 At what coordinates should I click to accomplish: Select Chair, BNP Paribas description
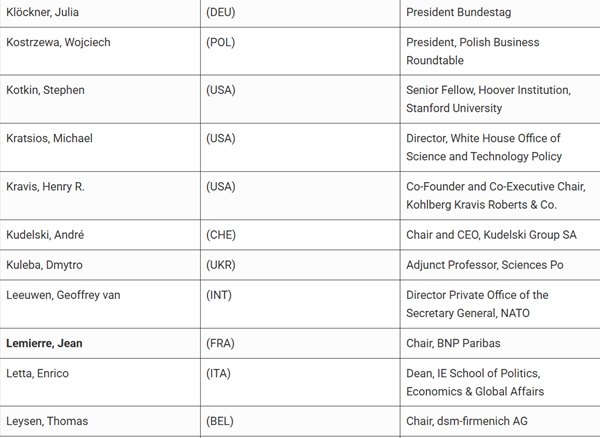click(x=453, y=344)
